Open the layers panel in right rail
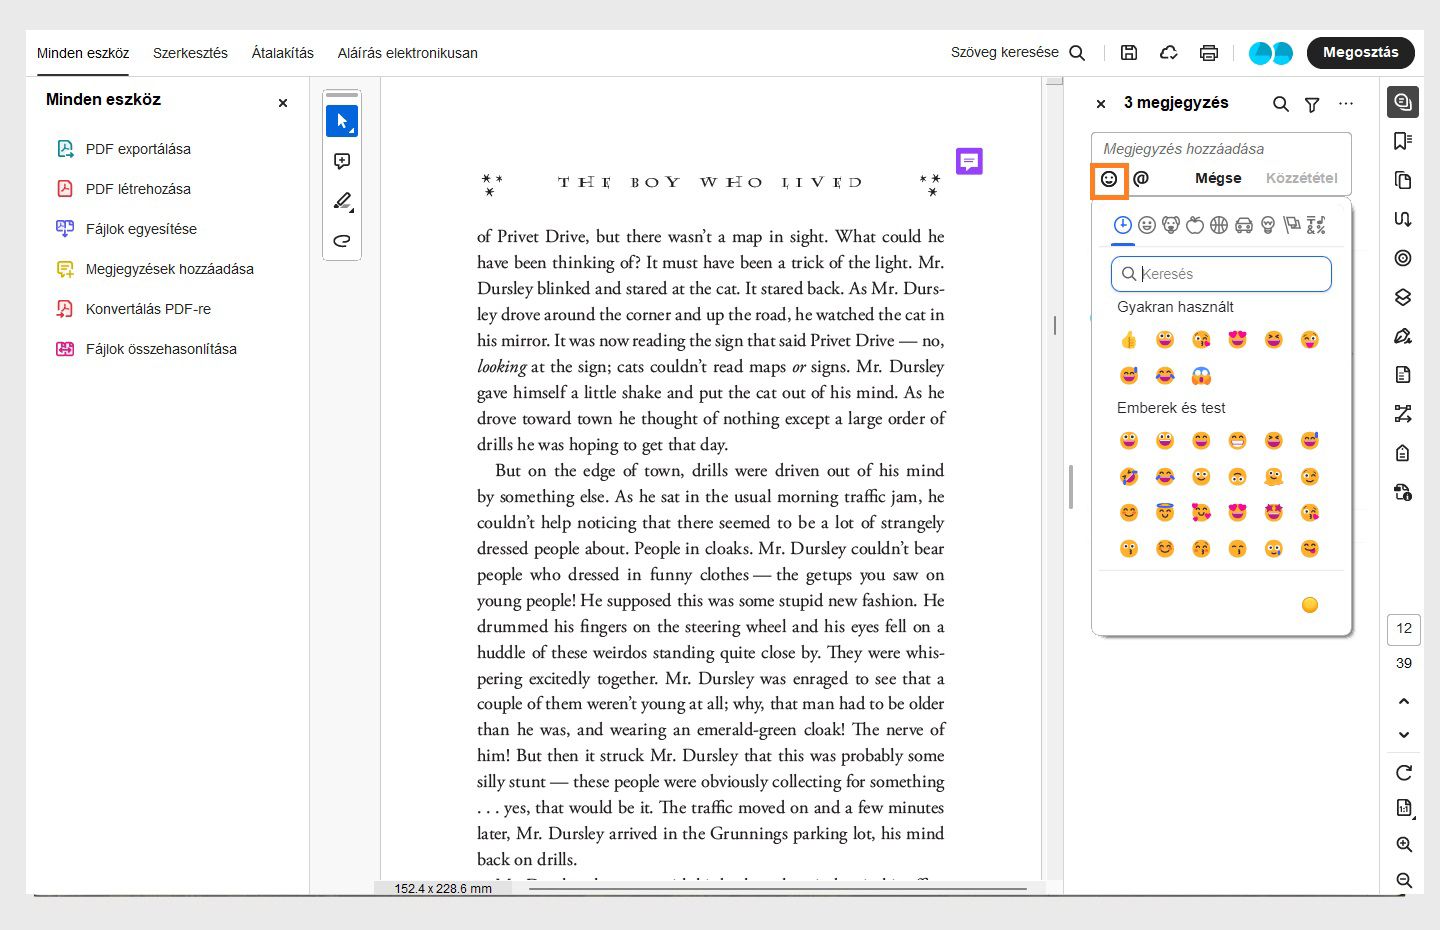The image size is (1440, 930). pos(1403,297)
